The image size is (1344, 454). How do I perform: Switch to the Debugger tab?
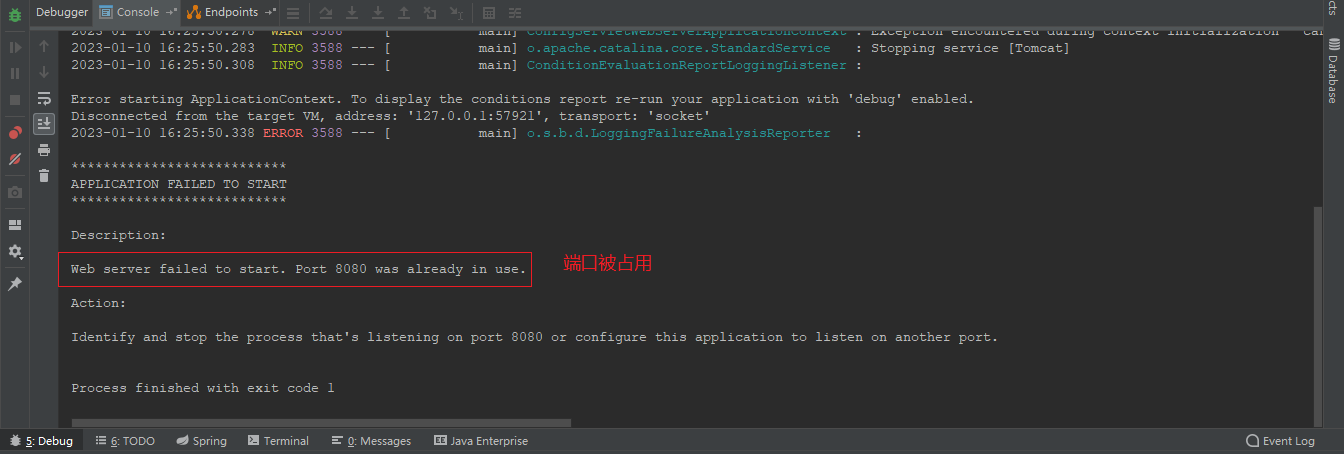(x=62, y=12)
